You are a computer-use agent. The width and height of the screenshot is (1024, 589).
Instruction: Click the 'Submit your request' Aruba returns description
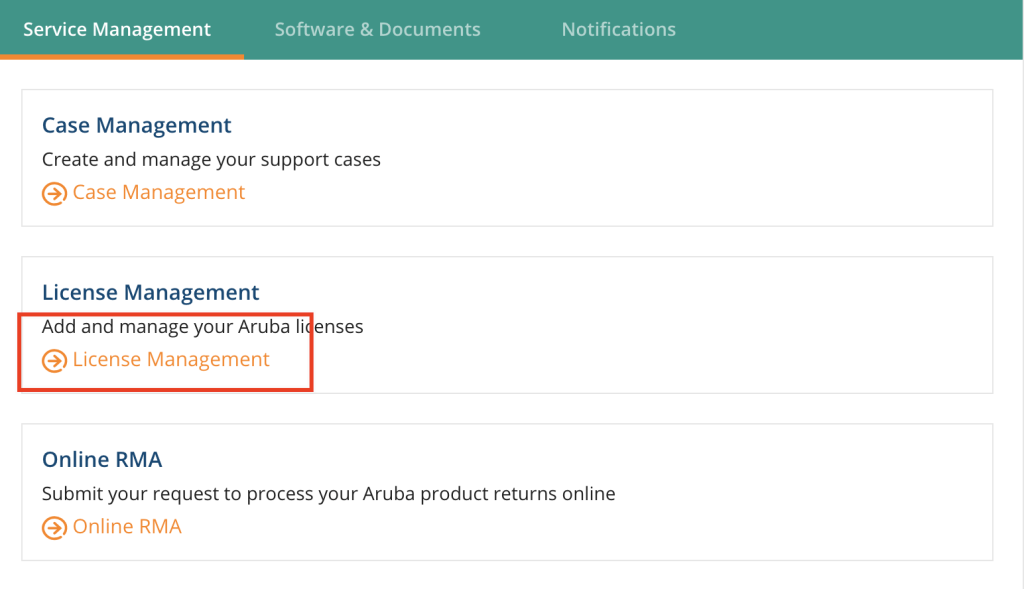328,494
